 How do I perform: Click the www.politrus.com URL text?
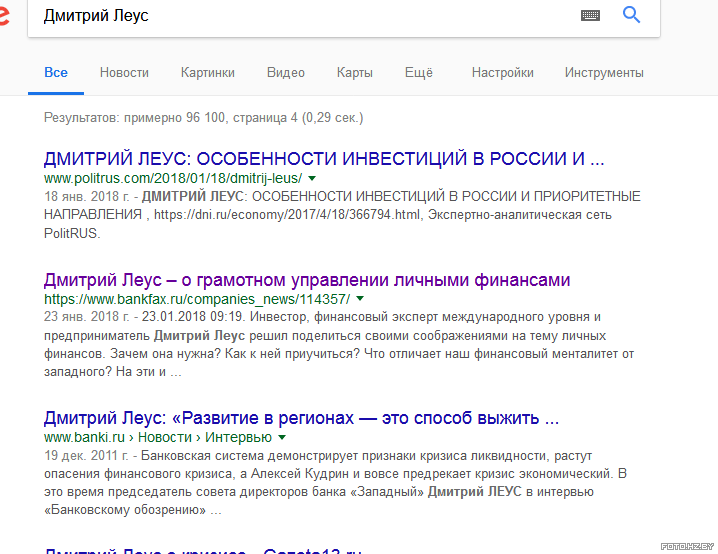pos(173,178)
